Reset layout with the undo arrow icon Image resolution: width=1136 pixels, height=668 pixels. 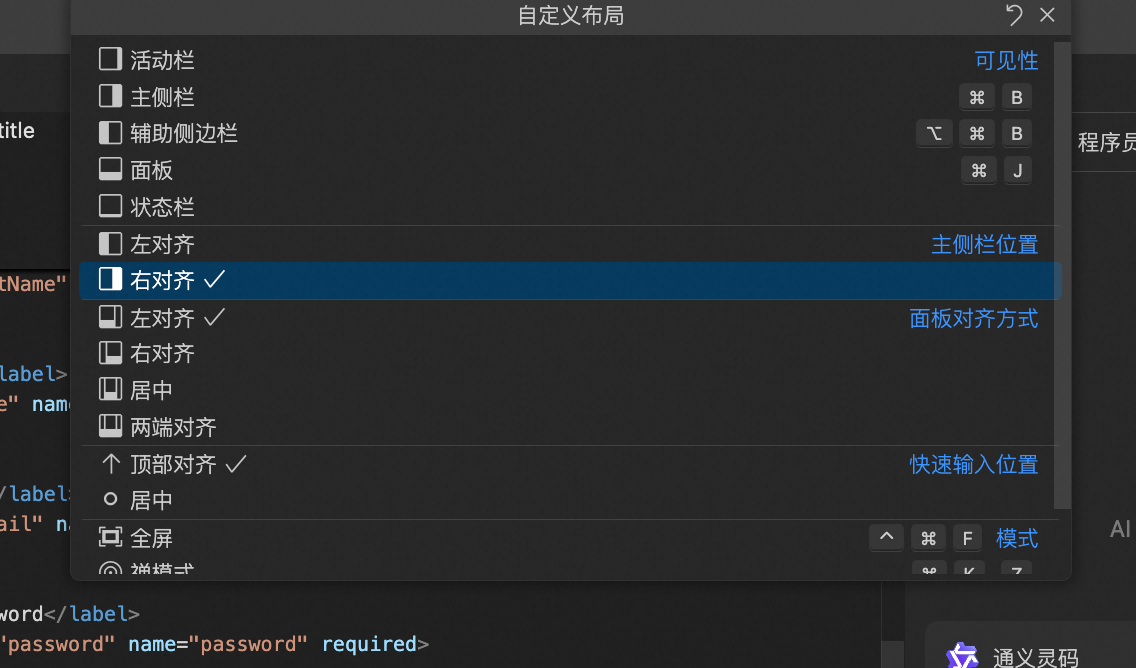[1014, 15]
